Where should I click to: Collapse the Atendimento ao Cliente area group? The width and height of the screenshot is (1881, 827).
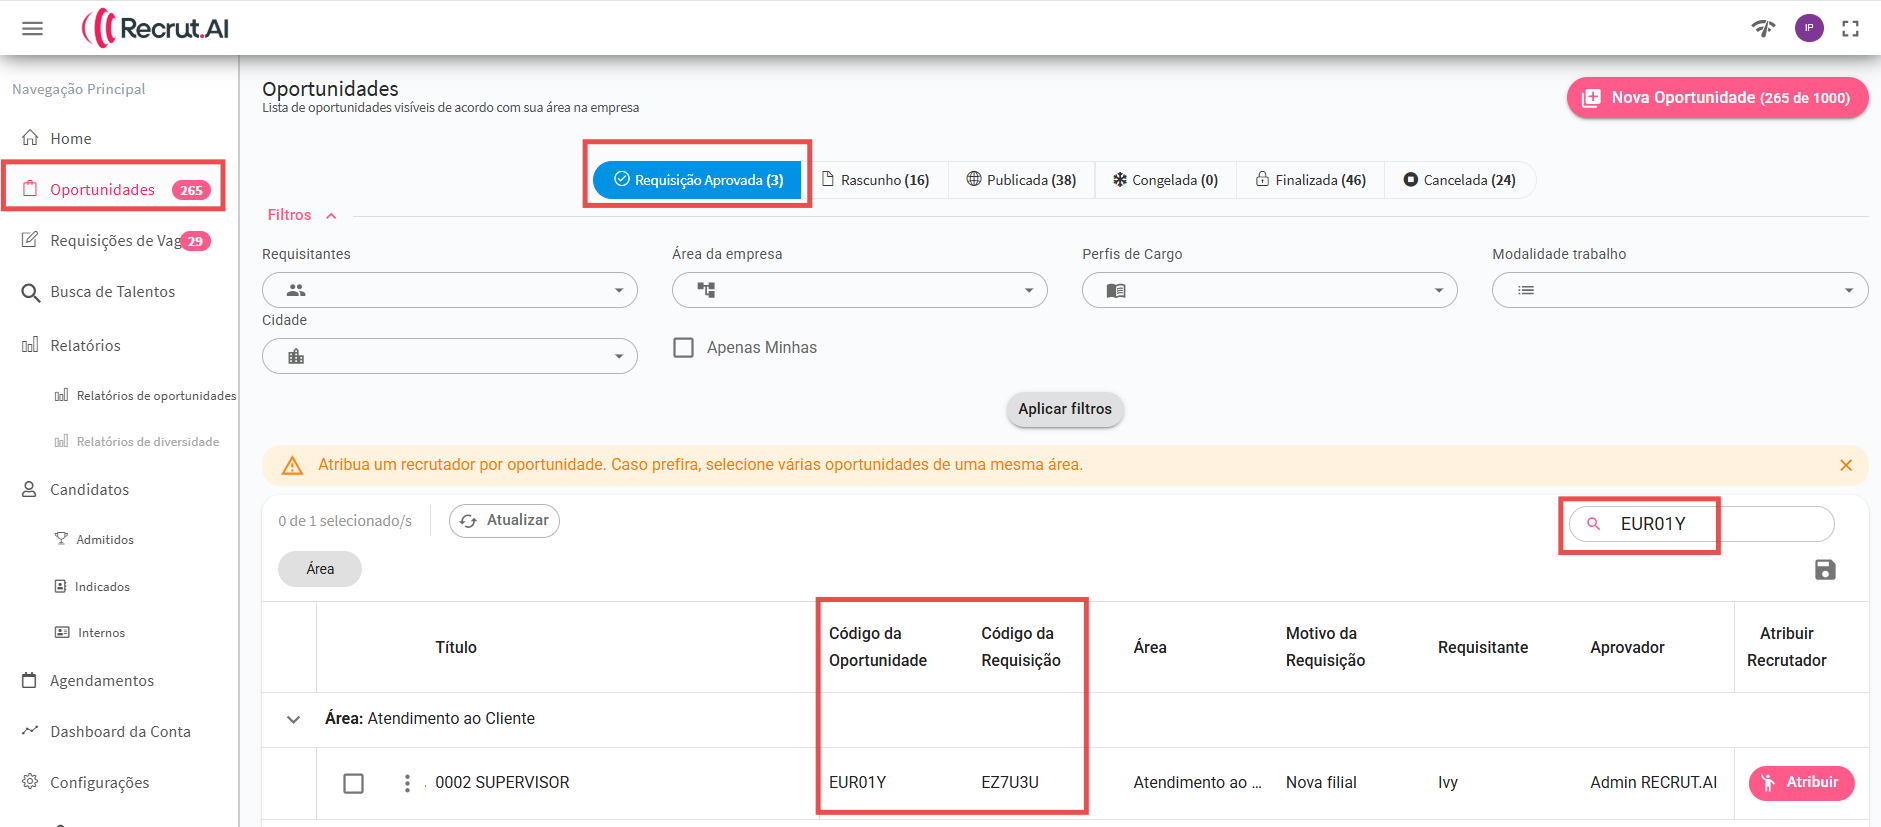pyautogui.click(x=293, y=719)
